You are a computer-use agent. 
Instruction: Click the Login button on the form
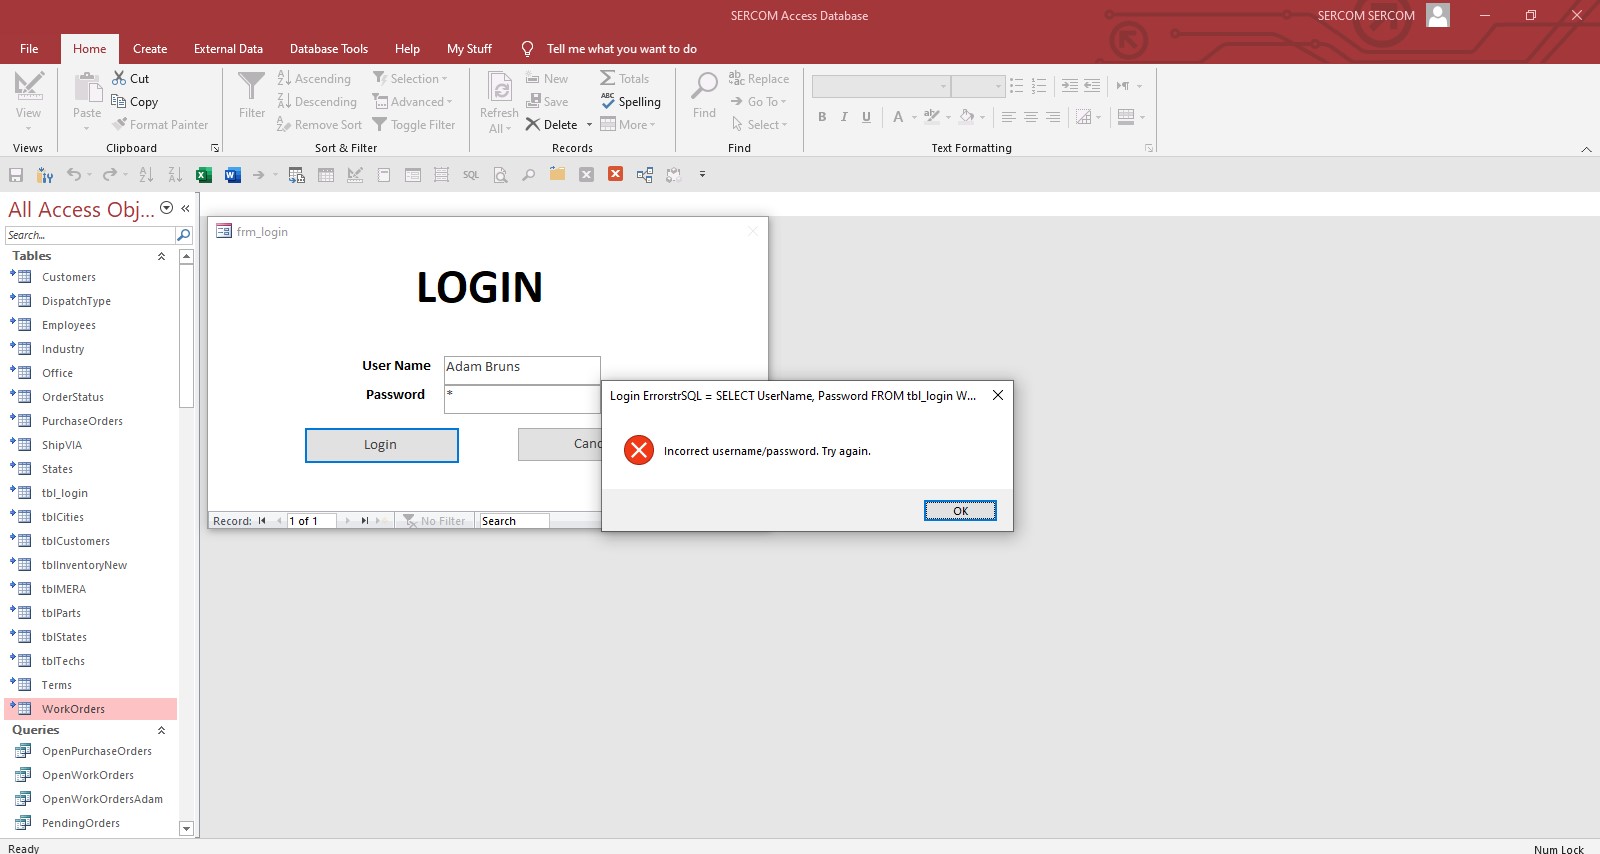pos(381,445)
